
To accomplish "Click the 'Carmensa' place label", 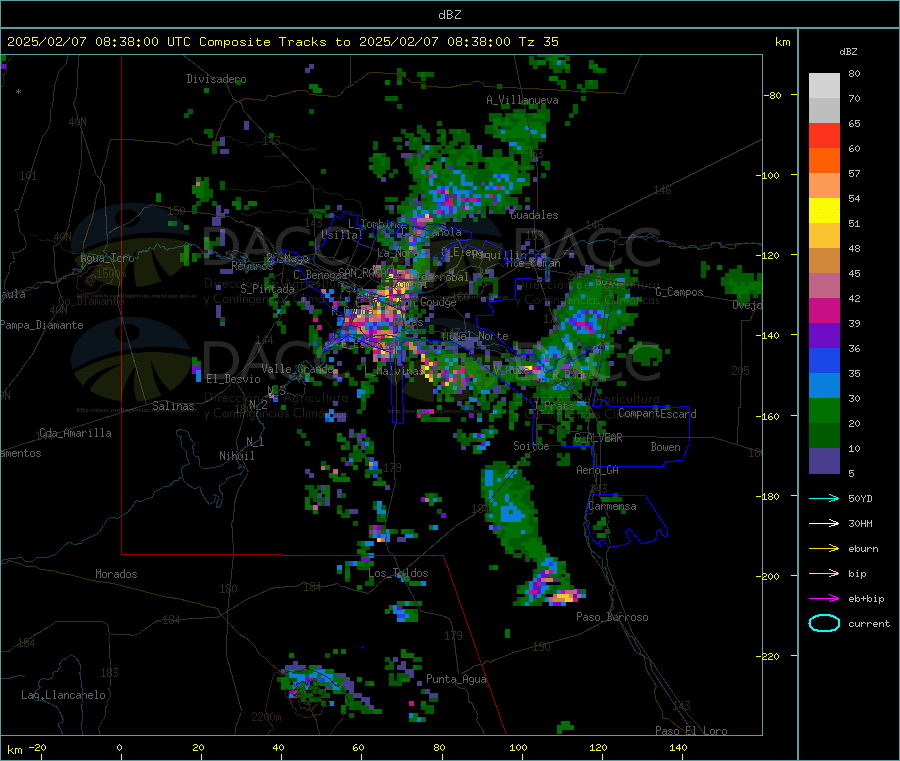I will click(612, 506).
